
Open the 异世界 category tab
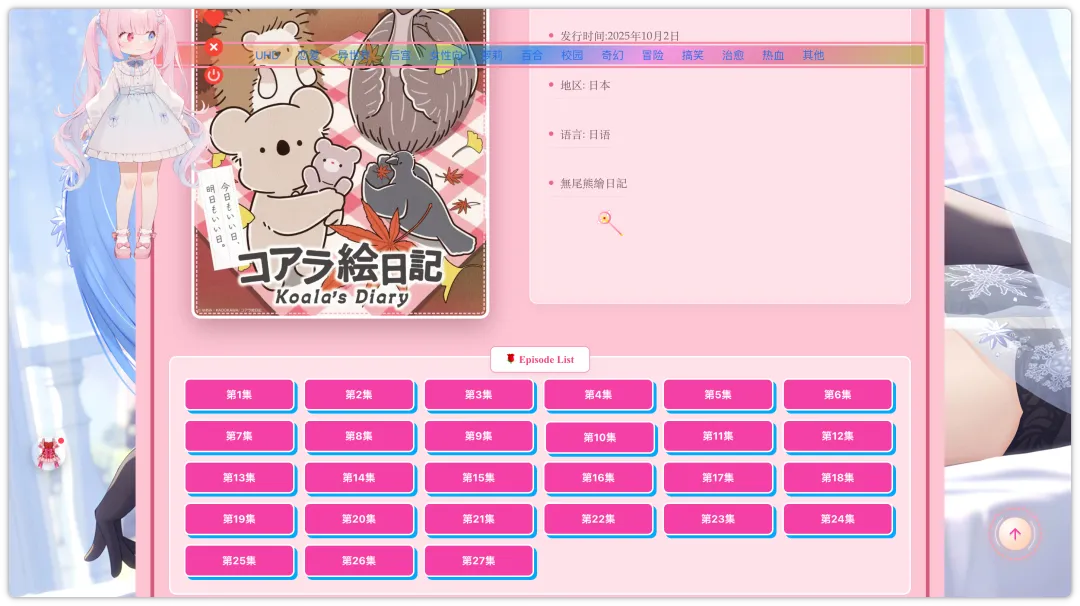[x=353, y=55]
